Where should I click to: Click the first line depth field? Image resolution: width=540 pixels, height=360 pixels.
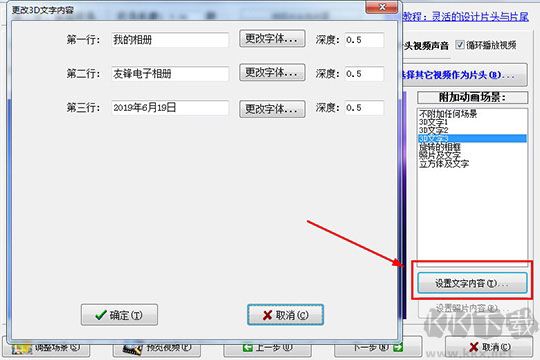(364, 40)
